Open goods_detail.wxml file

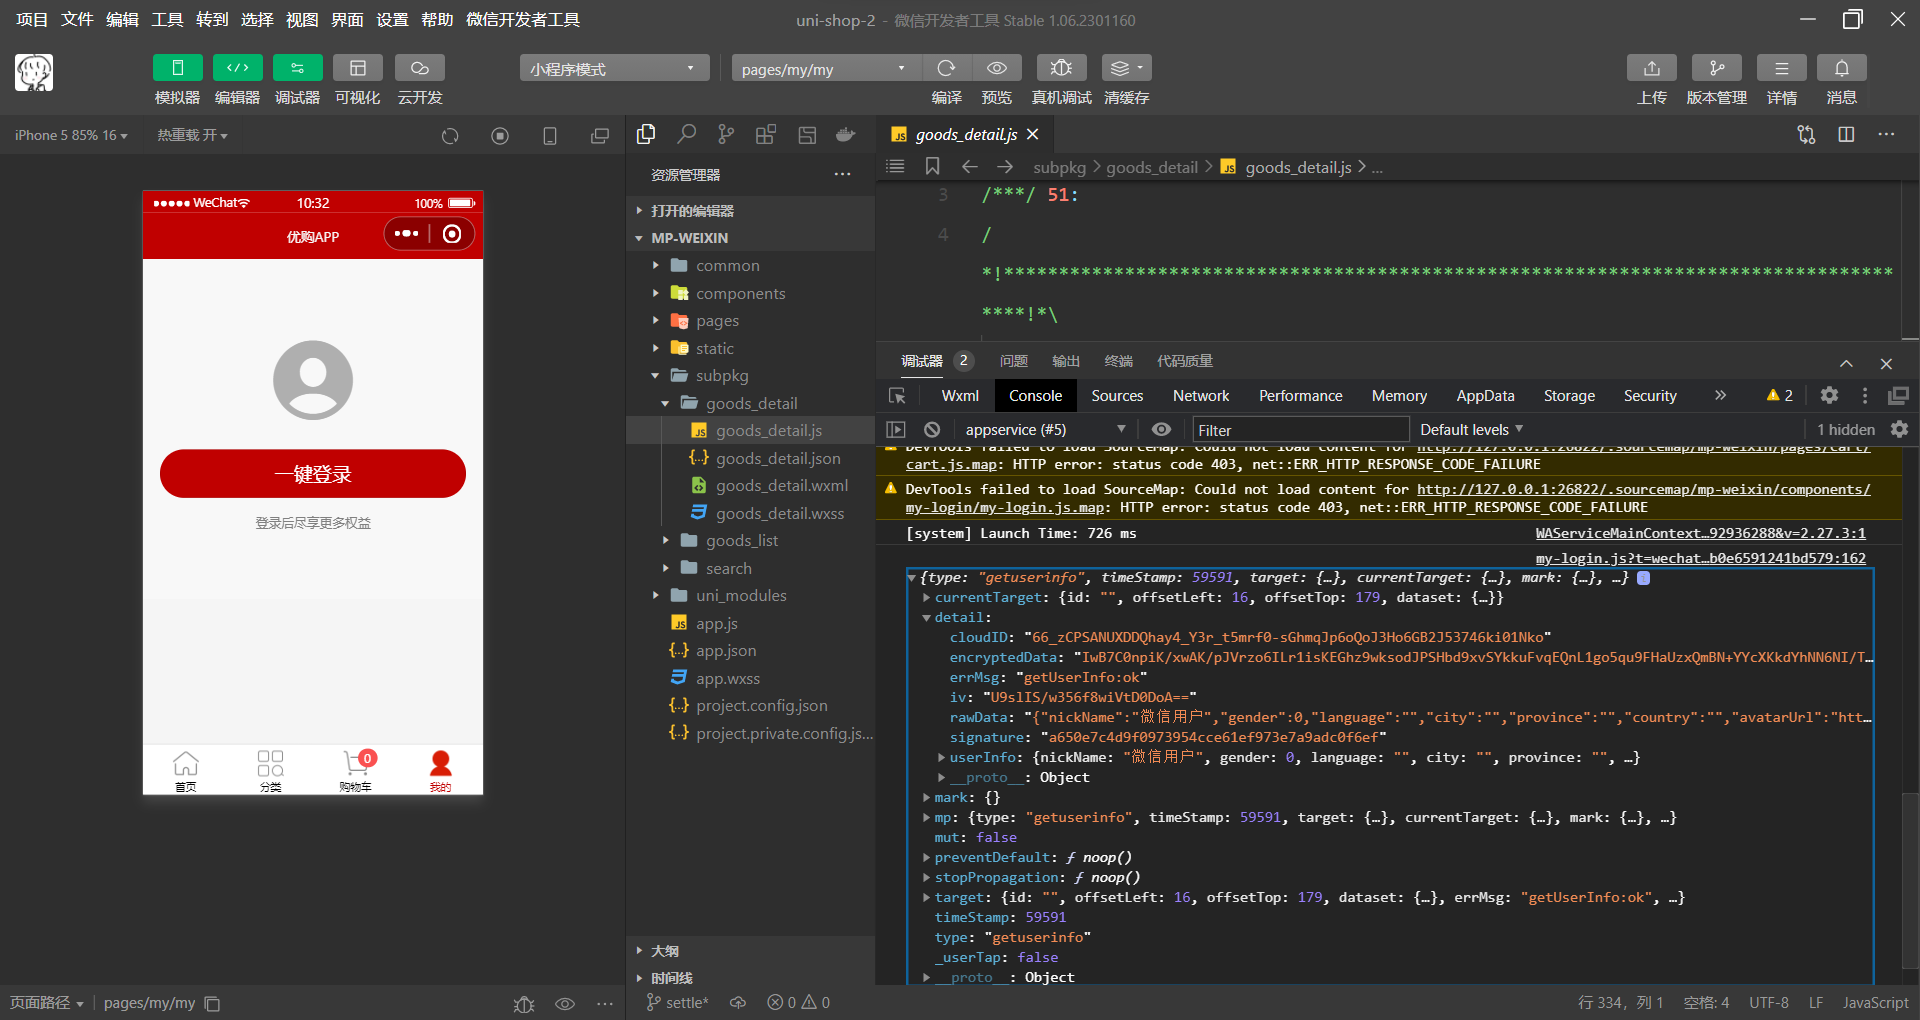click(x=782, y=486)
